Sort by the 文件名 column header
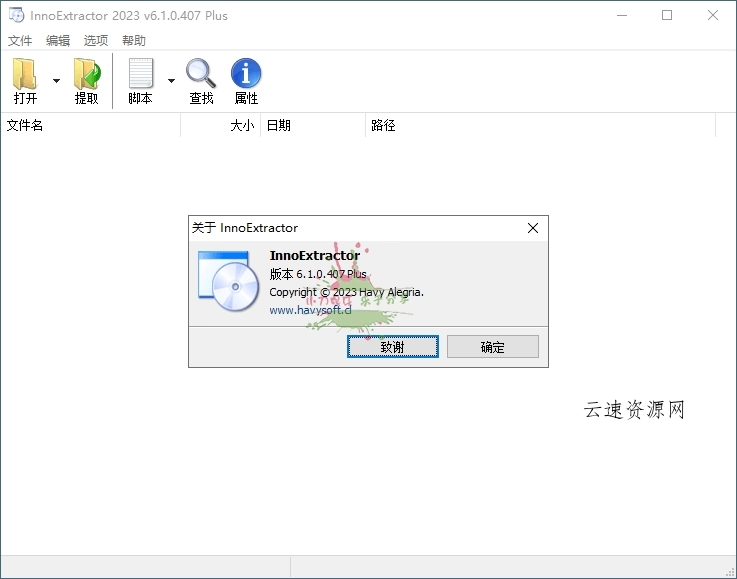The height and width of the screenshot is (579, 737). (91, 125)
